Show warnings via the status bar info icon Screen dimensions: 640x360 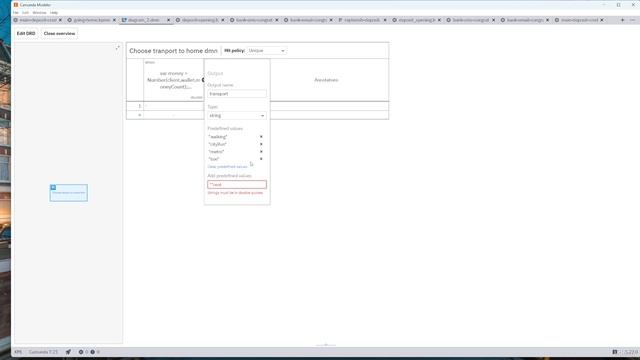pyautogui.click(x=93, y=352)
